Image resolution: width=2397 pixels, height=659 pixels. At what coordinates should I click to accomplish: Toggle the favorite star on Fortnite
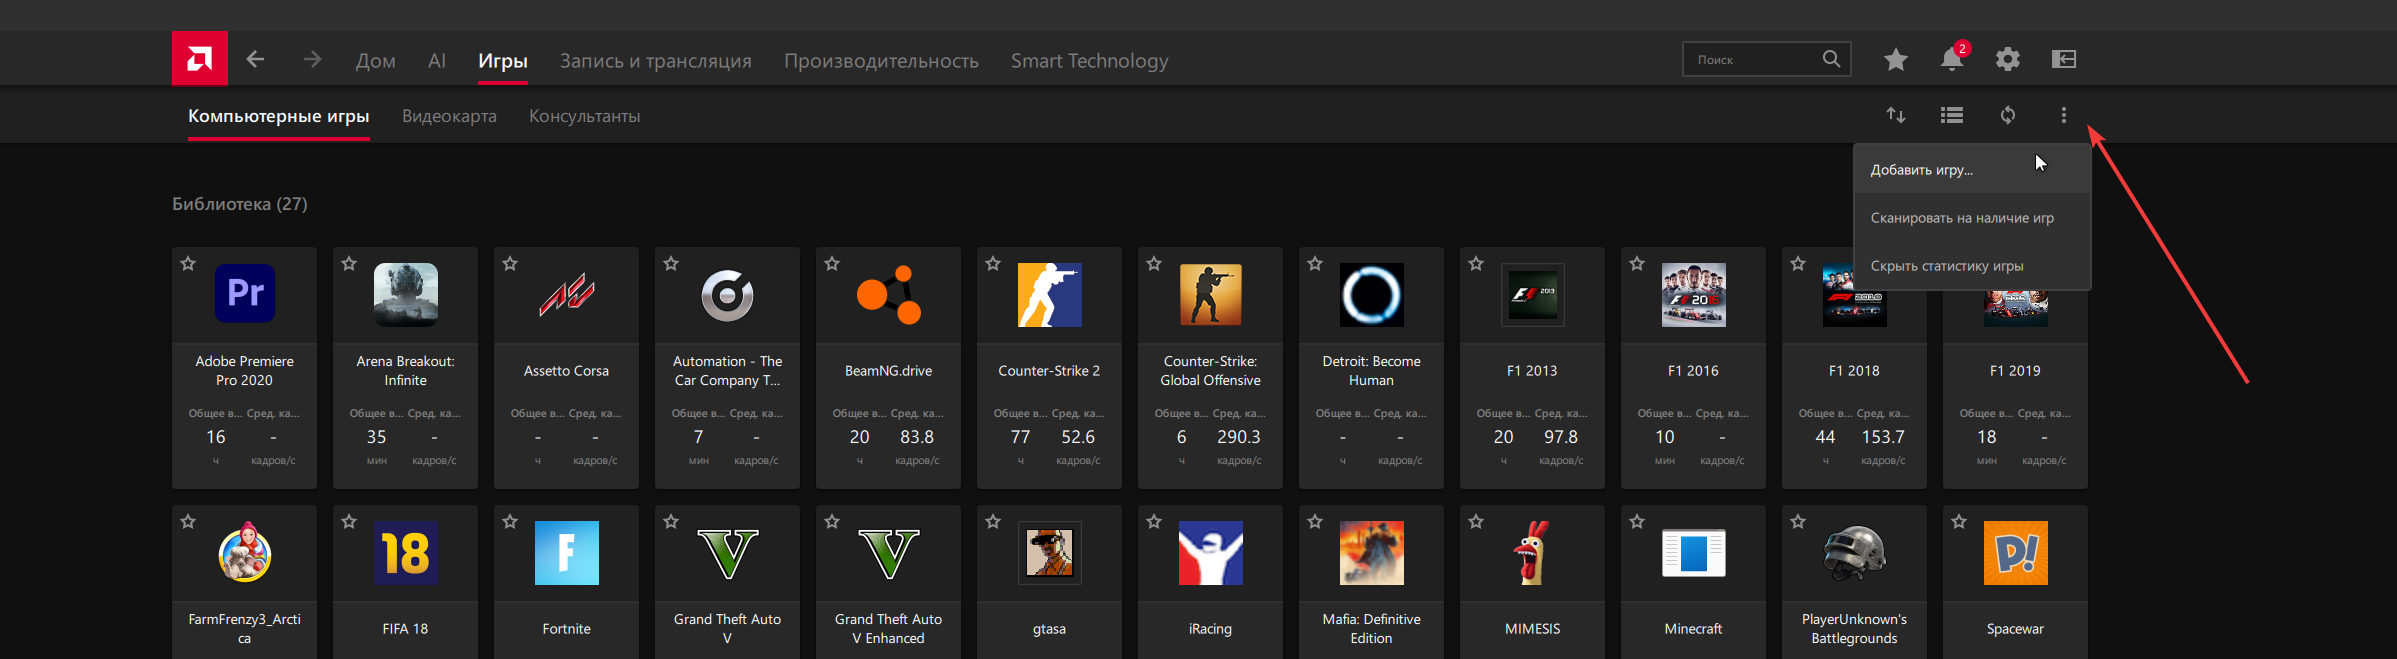pos(510,522)
